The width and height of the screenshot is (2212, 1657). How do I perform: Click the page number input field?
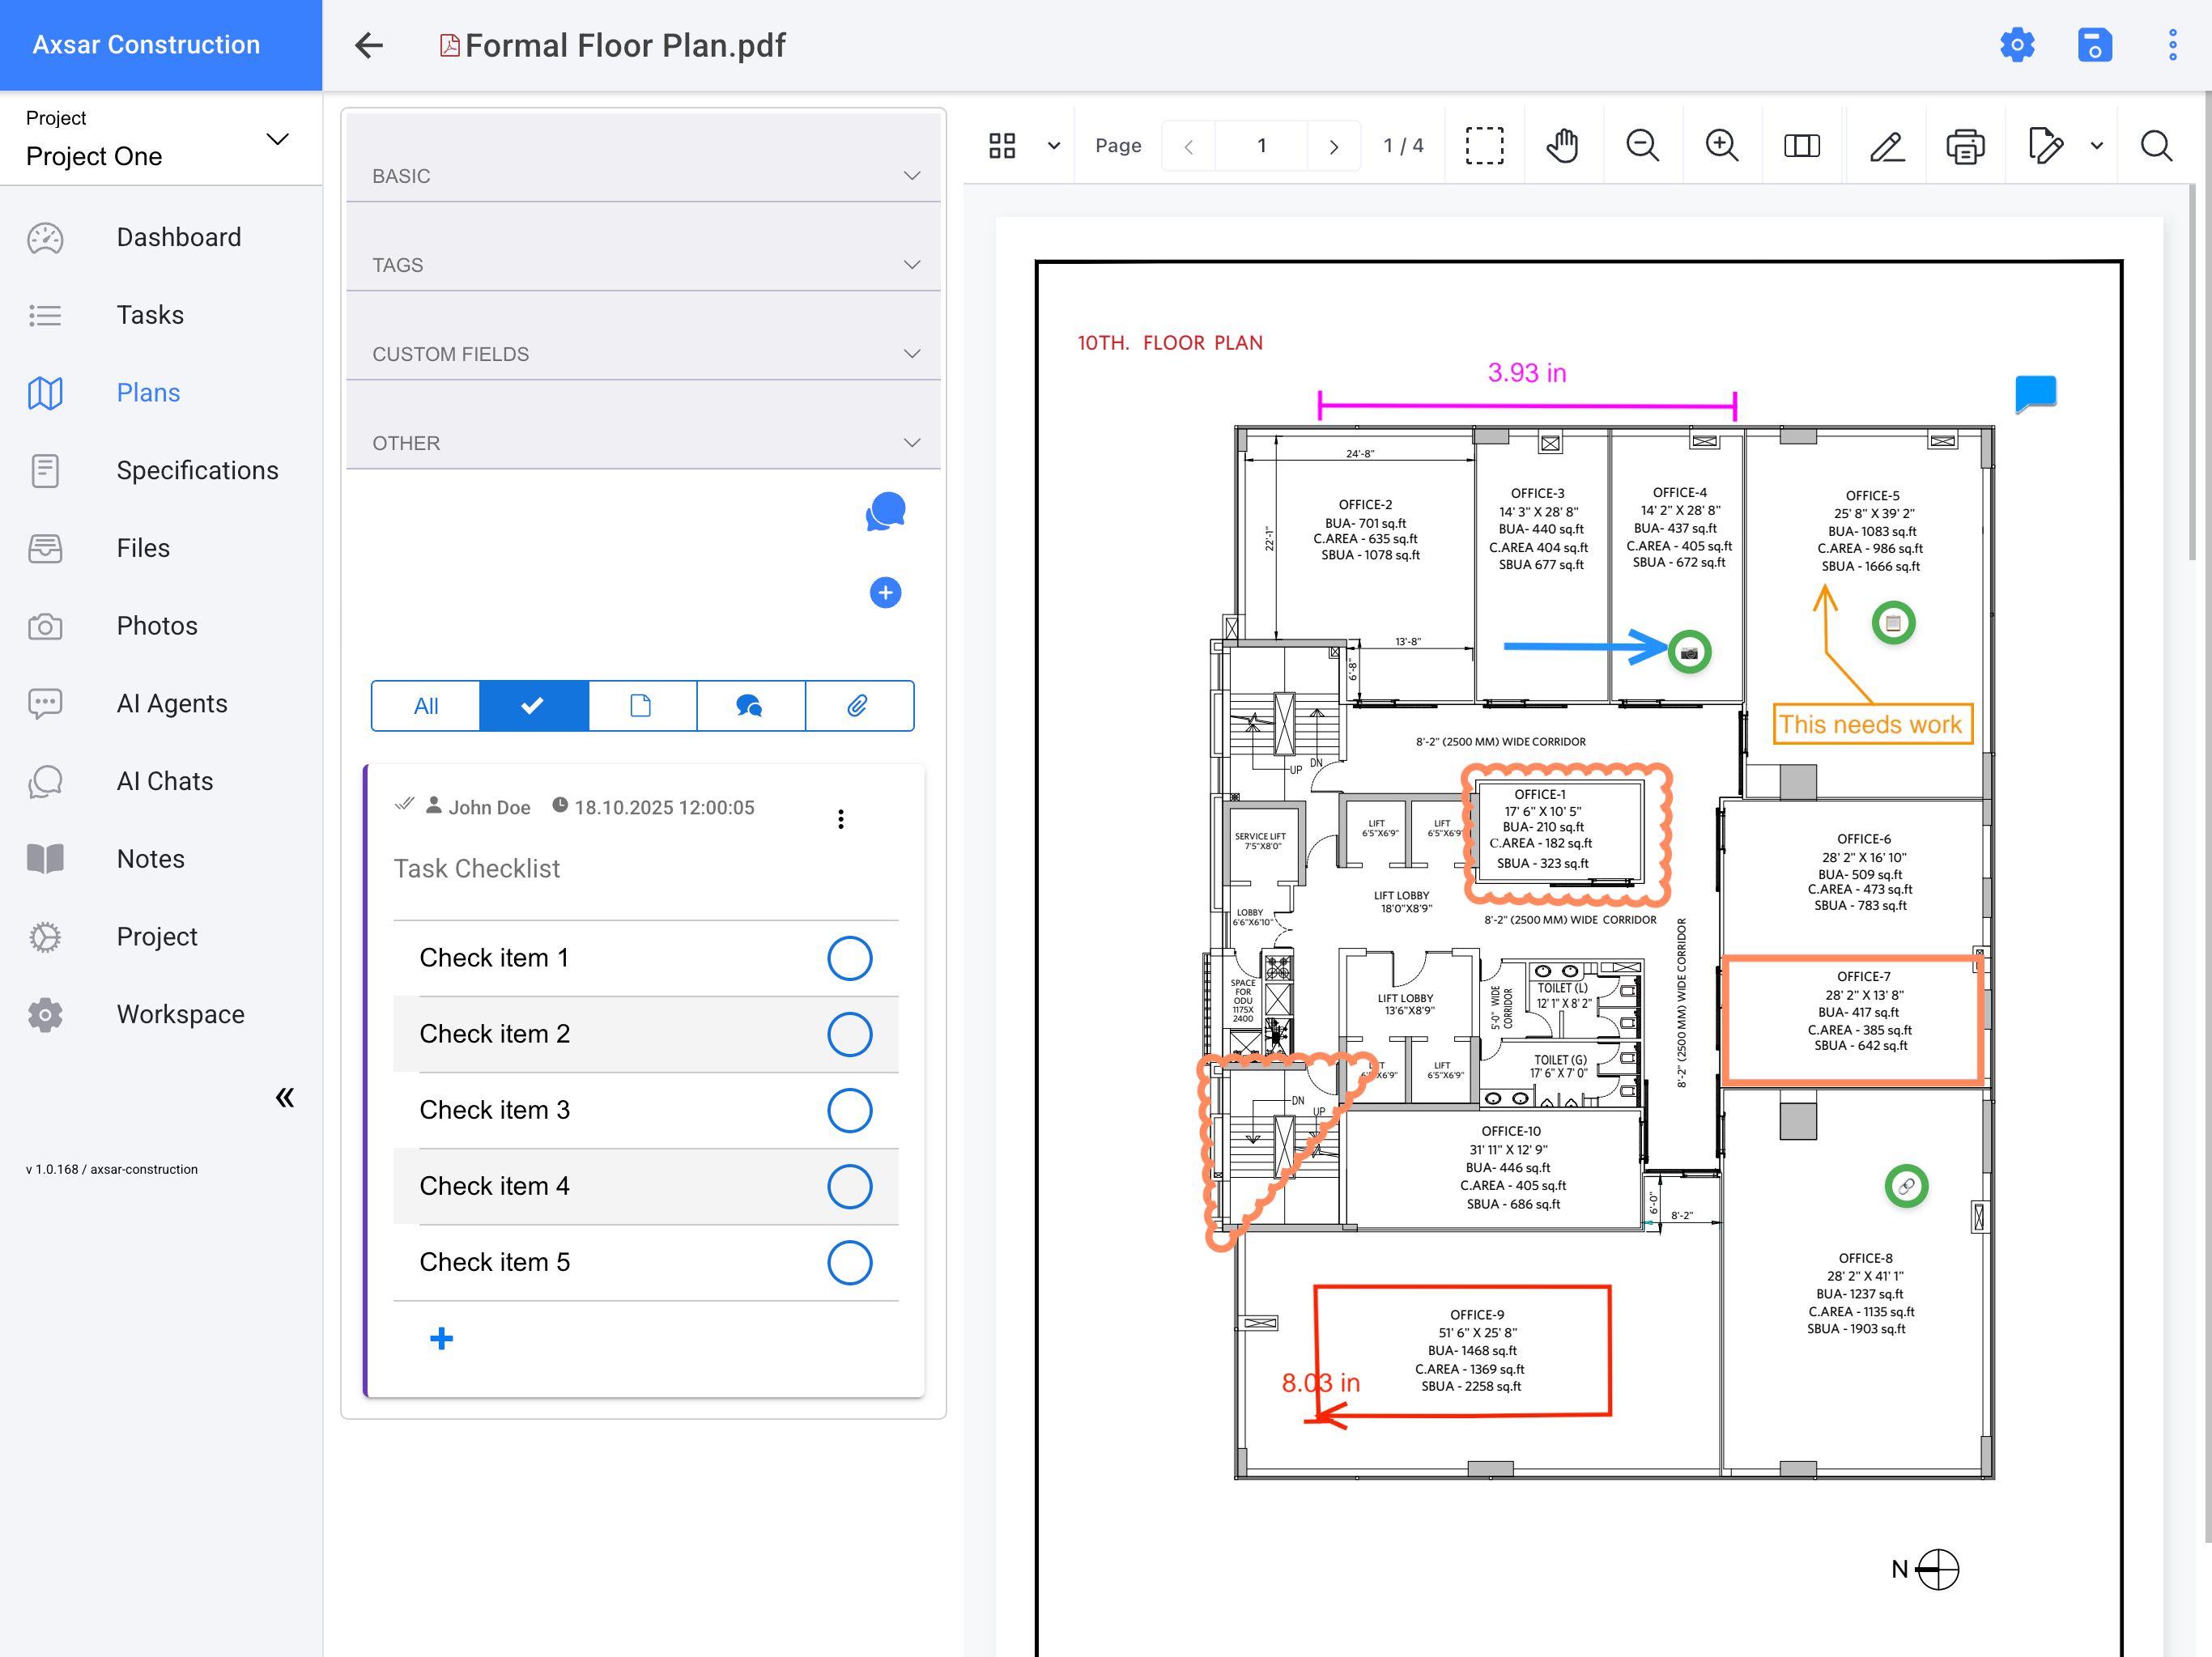[x=1261, y=146]
